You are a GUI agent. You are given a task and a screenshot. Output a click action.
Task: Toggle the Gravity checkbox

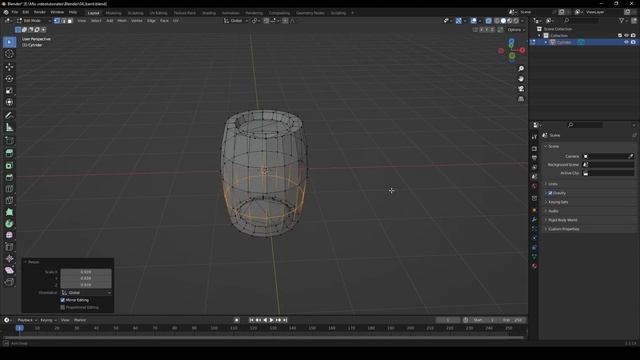(x=550, y=193)
